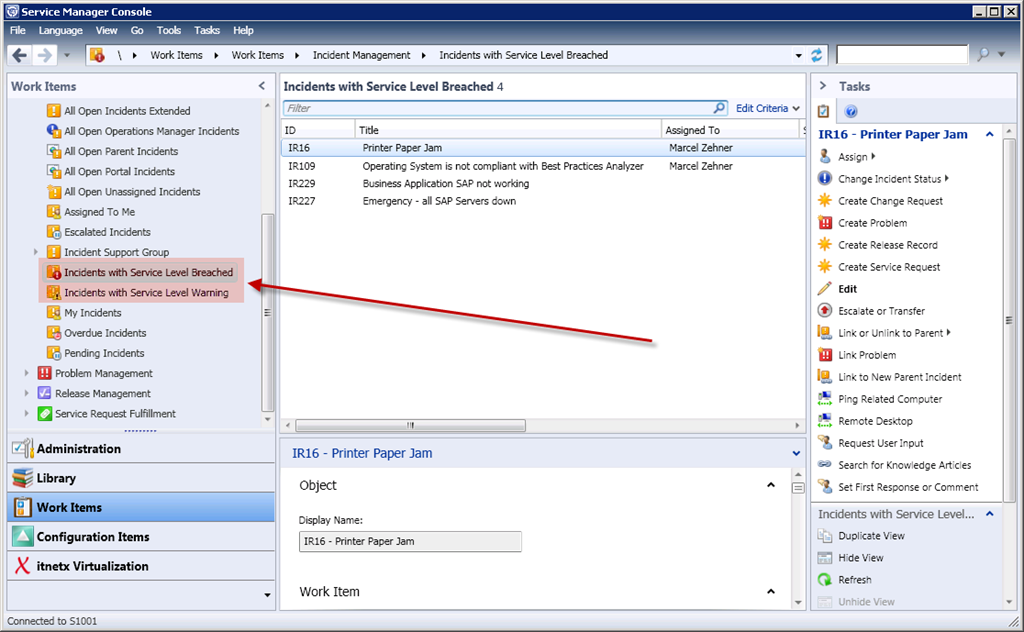The image size is (1024, 632).
Task: Click the help icon in Tasks pane
Action: (x=851, y=111)
